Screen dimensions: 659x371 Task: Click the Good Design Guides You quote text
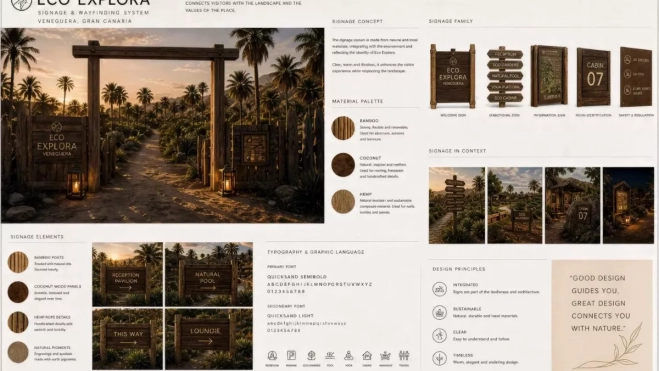click(601, 303)
